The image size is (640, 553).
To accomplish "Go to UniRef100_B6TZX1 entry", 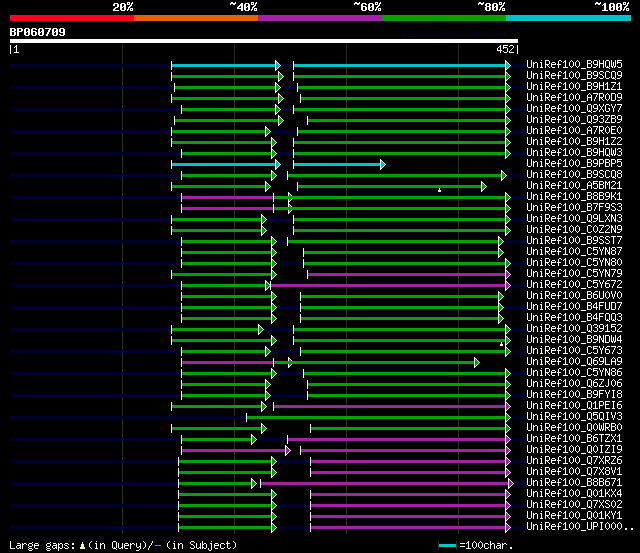I will coord(574,439).
